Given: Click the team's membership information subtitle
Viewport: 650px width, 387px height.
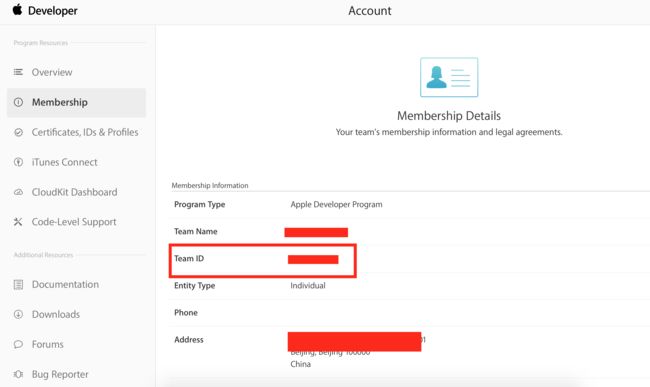Looking at the screenshot, I should [449, 132].
